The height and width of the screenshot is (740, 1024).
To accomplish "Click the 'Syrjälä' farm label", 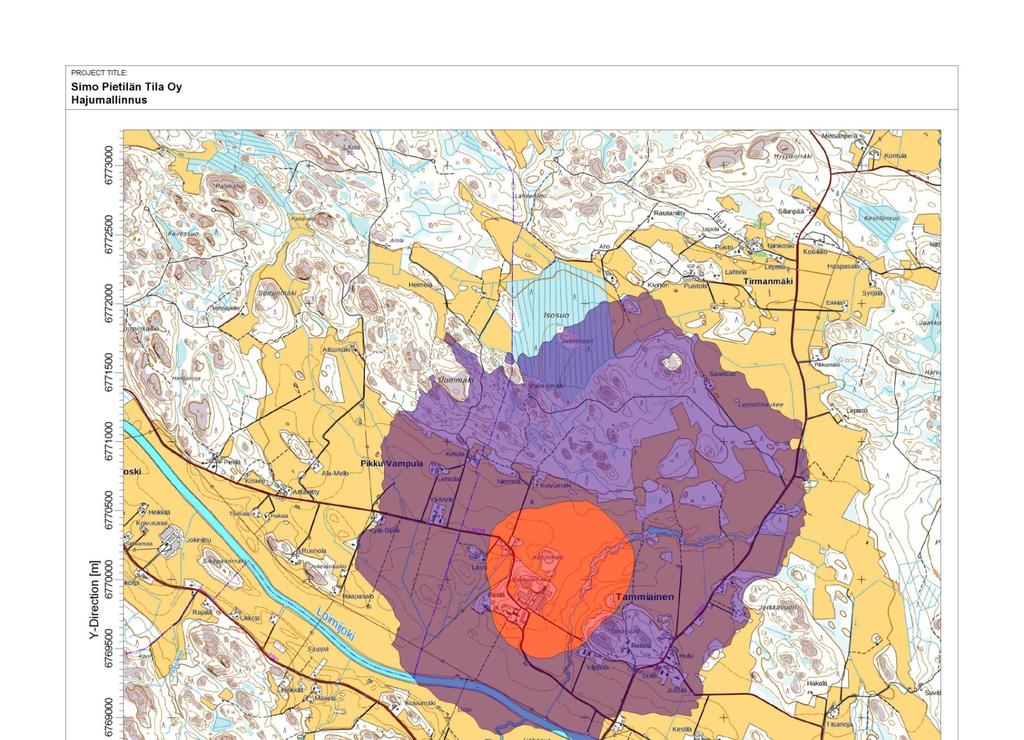I will [872, 293].
